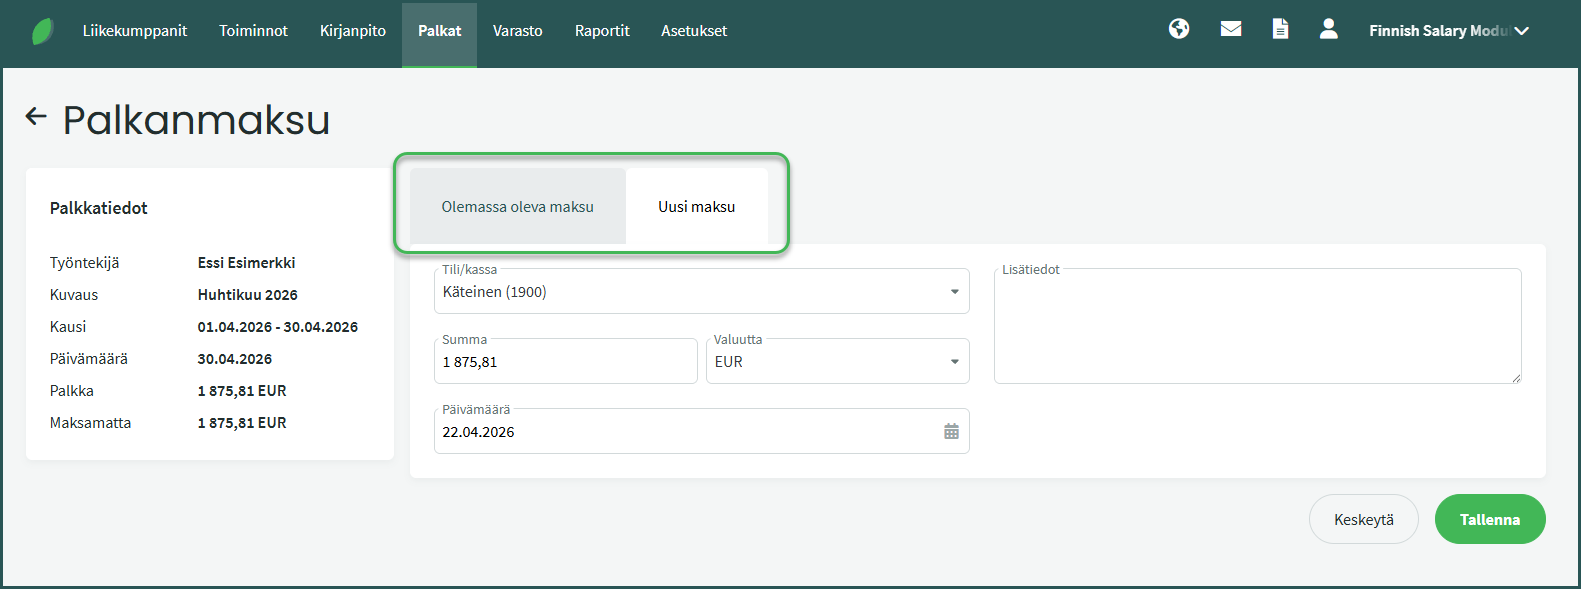This screenshot has width=1581, height=589.
Task: Switch to Olemassa oleva maksu tab
Action: click(517, 207)
